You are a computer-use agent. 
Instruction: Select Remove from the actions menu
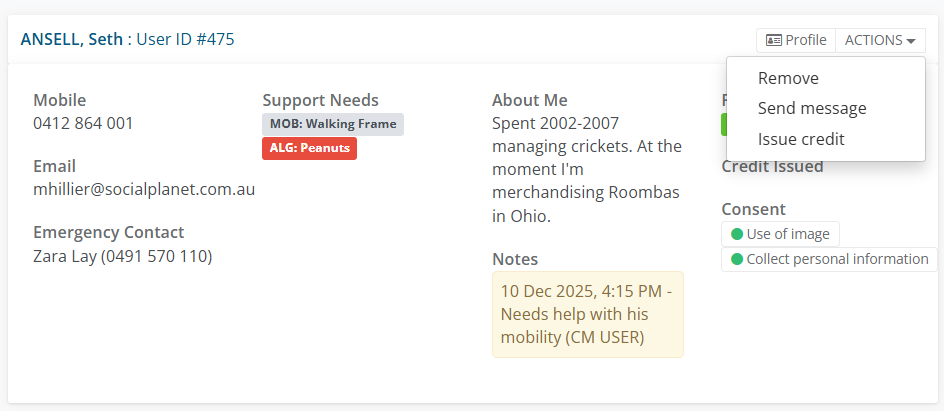pyautogui.click(x=788, y=78)
